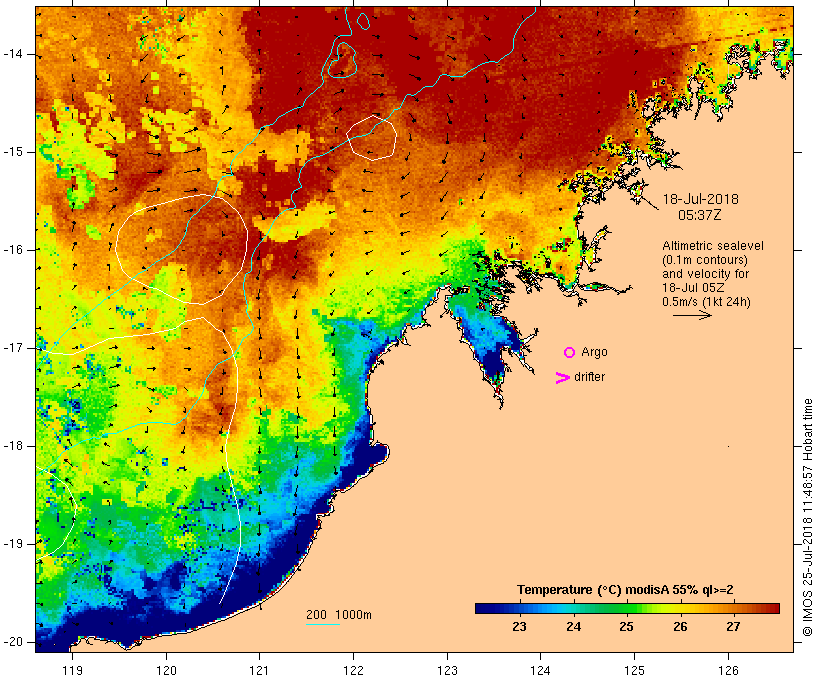Click the longitude axis label 120
The width and height of the screenshot is (820, 680).
click(x=166, y=670)
